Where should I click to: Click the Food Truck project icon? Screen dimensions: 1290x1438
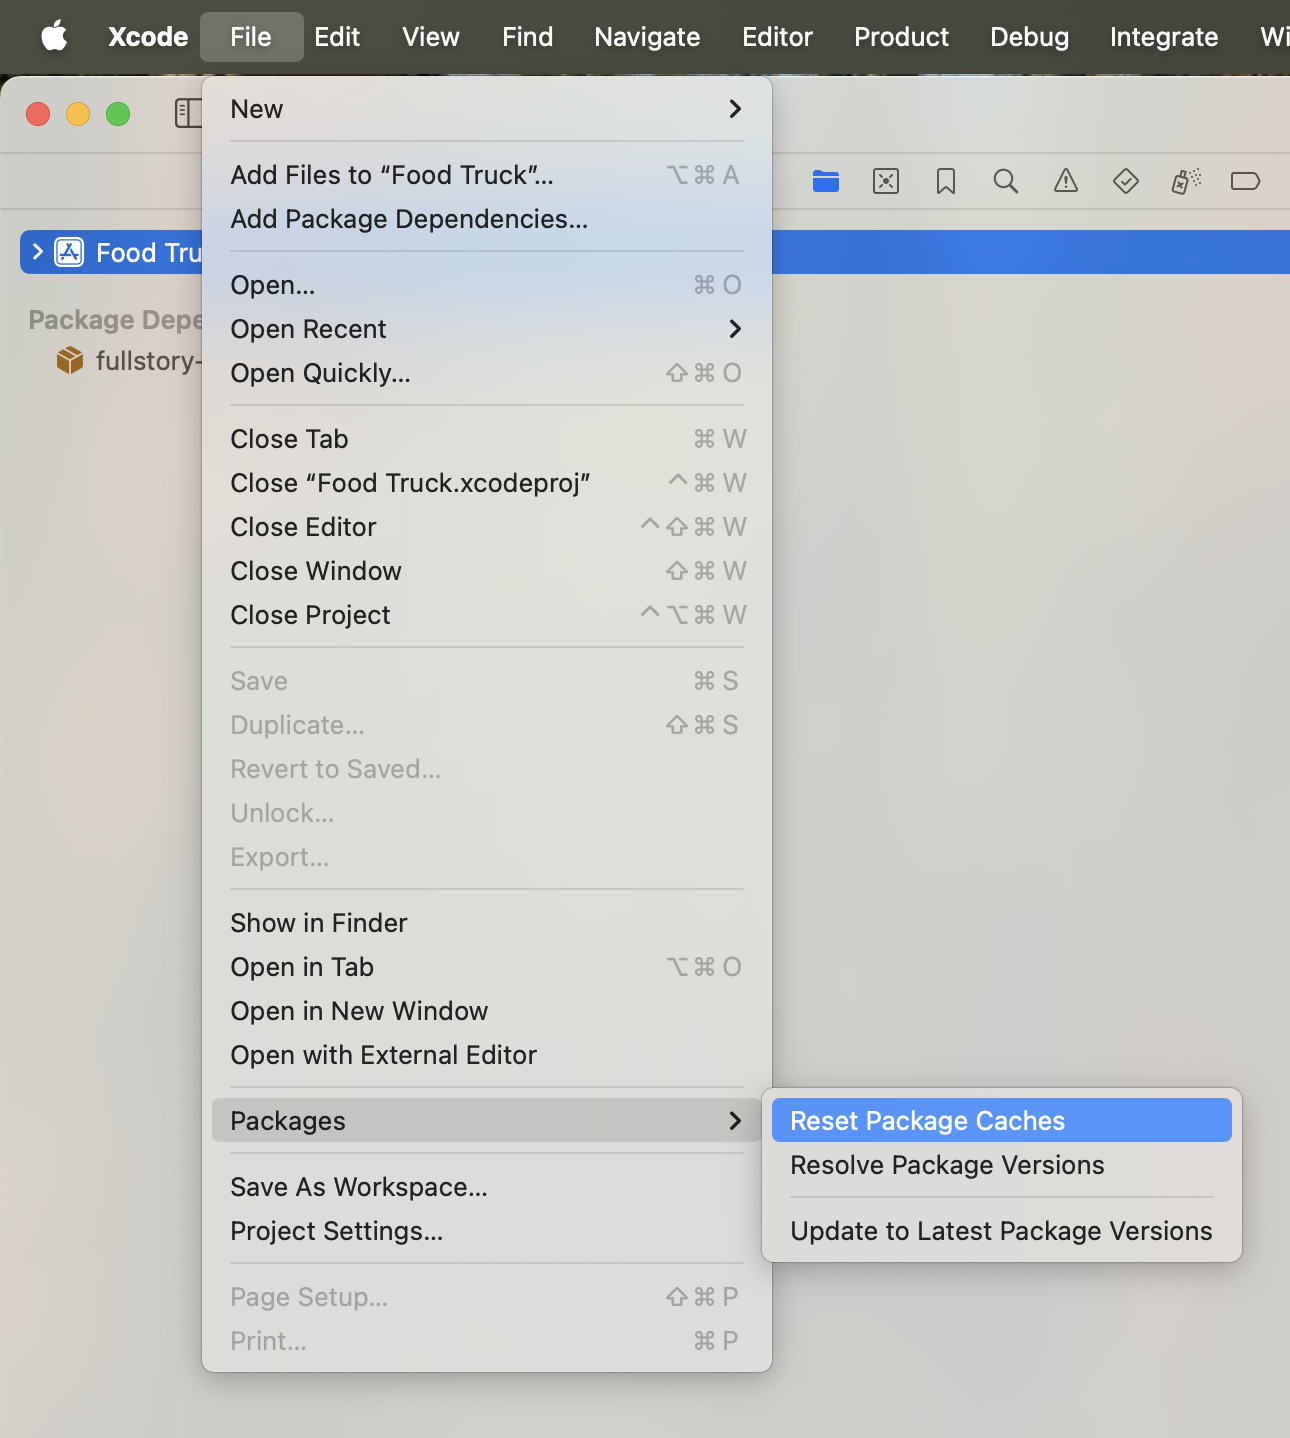(69, 252)
